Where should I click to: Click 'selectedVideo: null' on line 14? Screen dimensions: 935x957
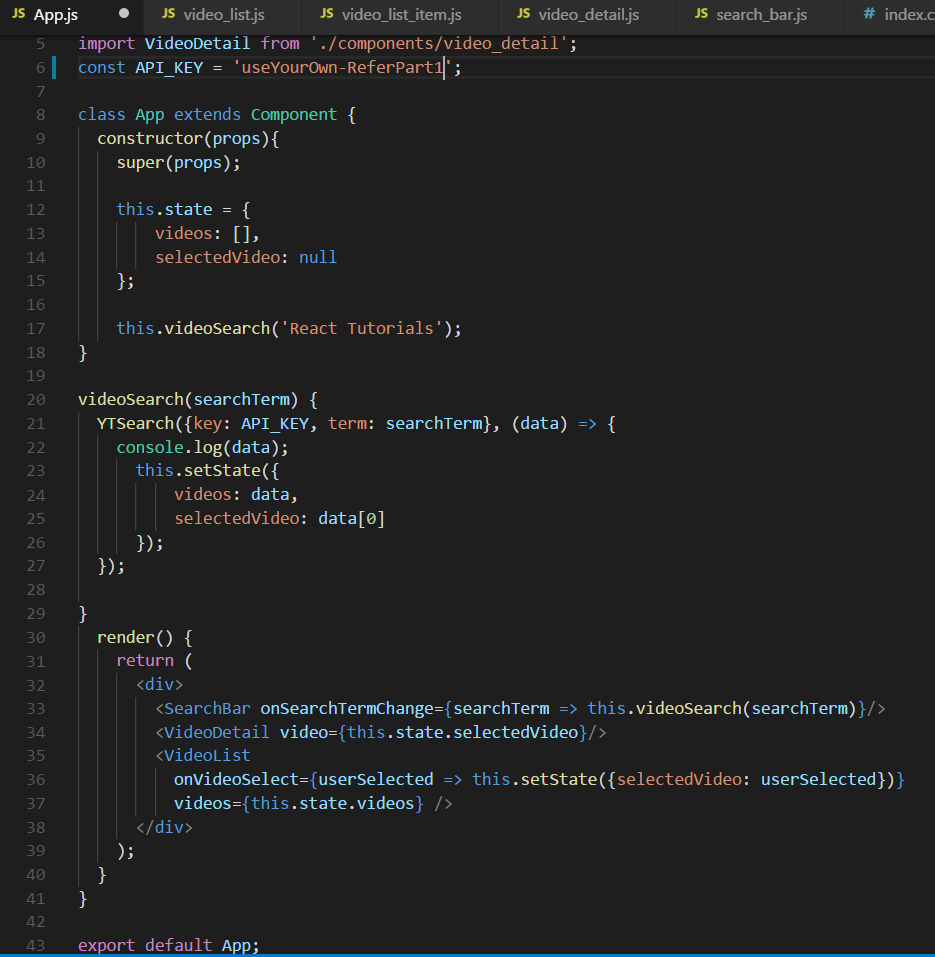(245, 258)
